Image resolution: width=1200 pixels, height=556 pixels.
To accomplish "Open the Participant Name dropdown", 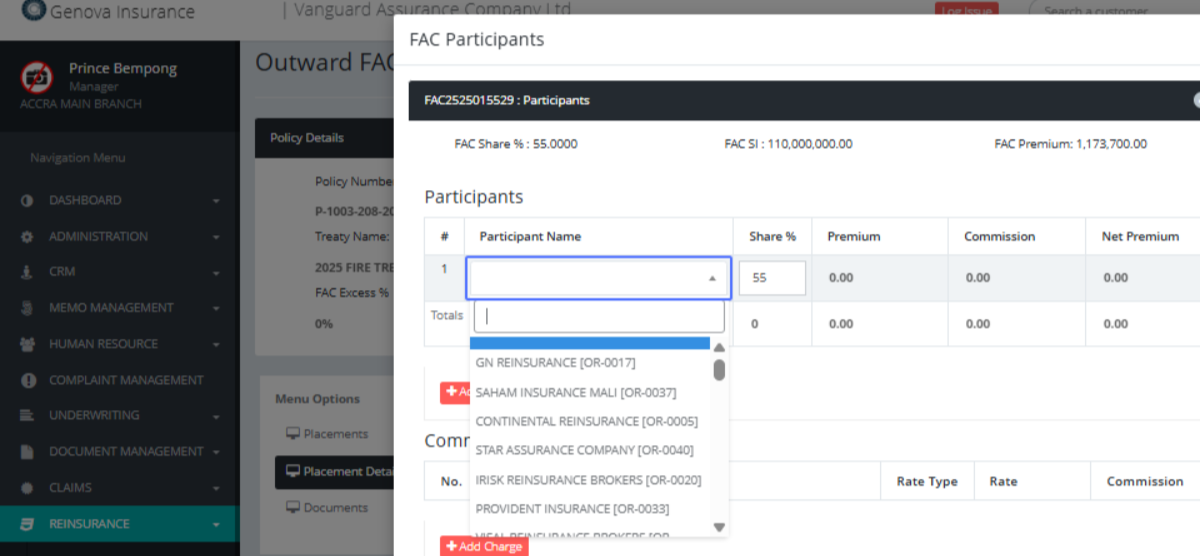I will pyautogui.click(x=598, y=278).
